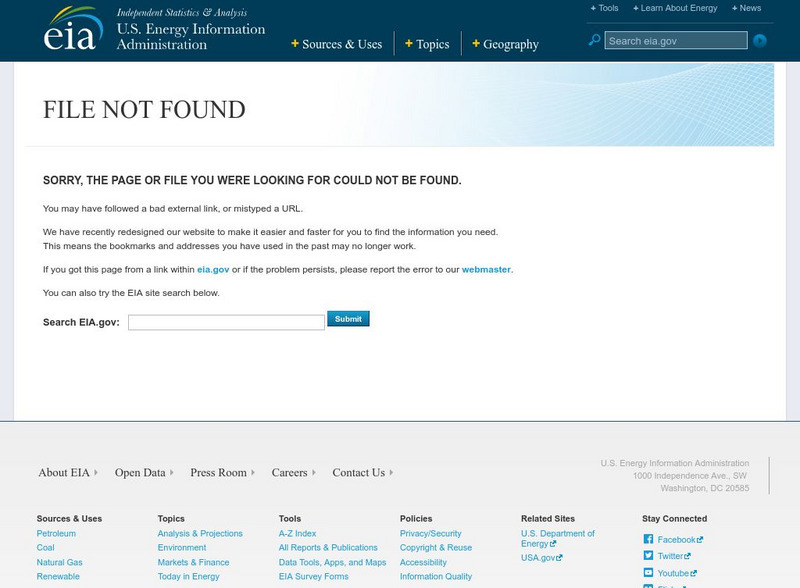Viewport: 800px width, 588px height.
Task: Click the Submit search button
Action: point(348,318)
